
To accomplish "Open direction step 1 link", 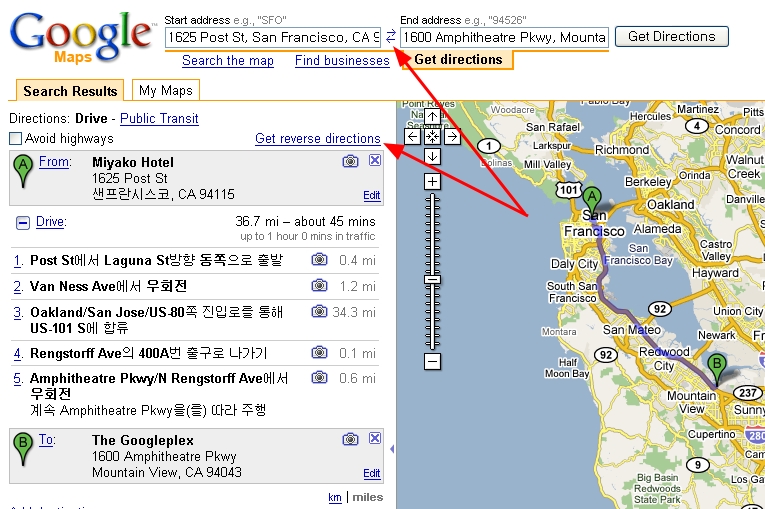I will 18,261.
